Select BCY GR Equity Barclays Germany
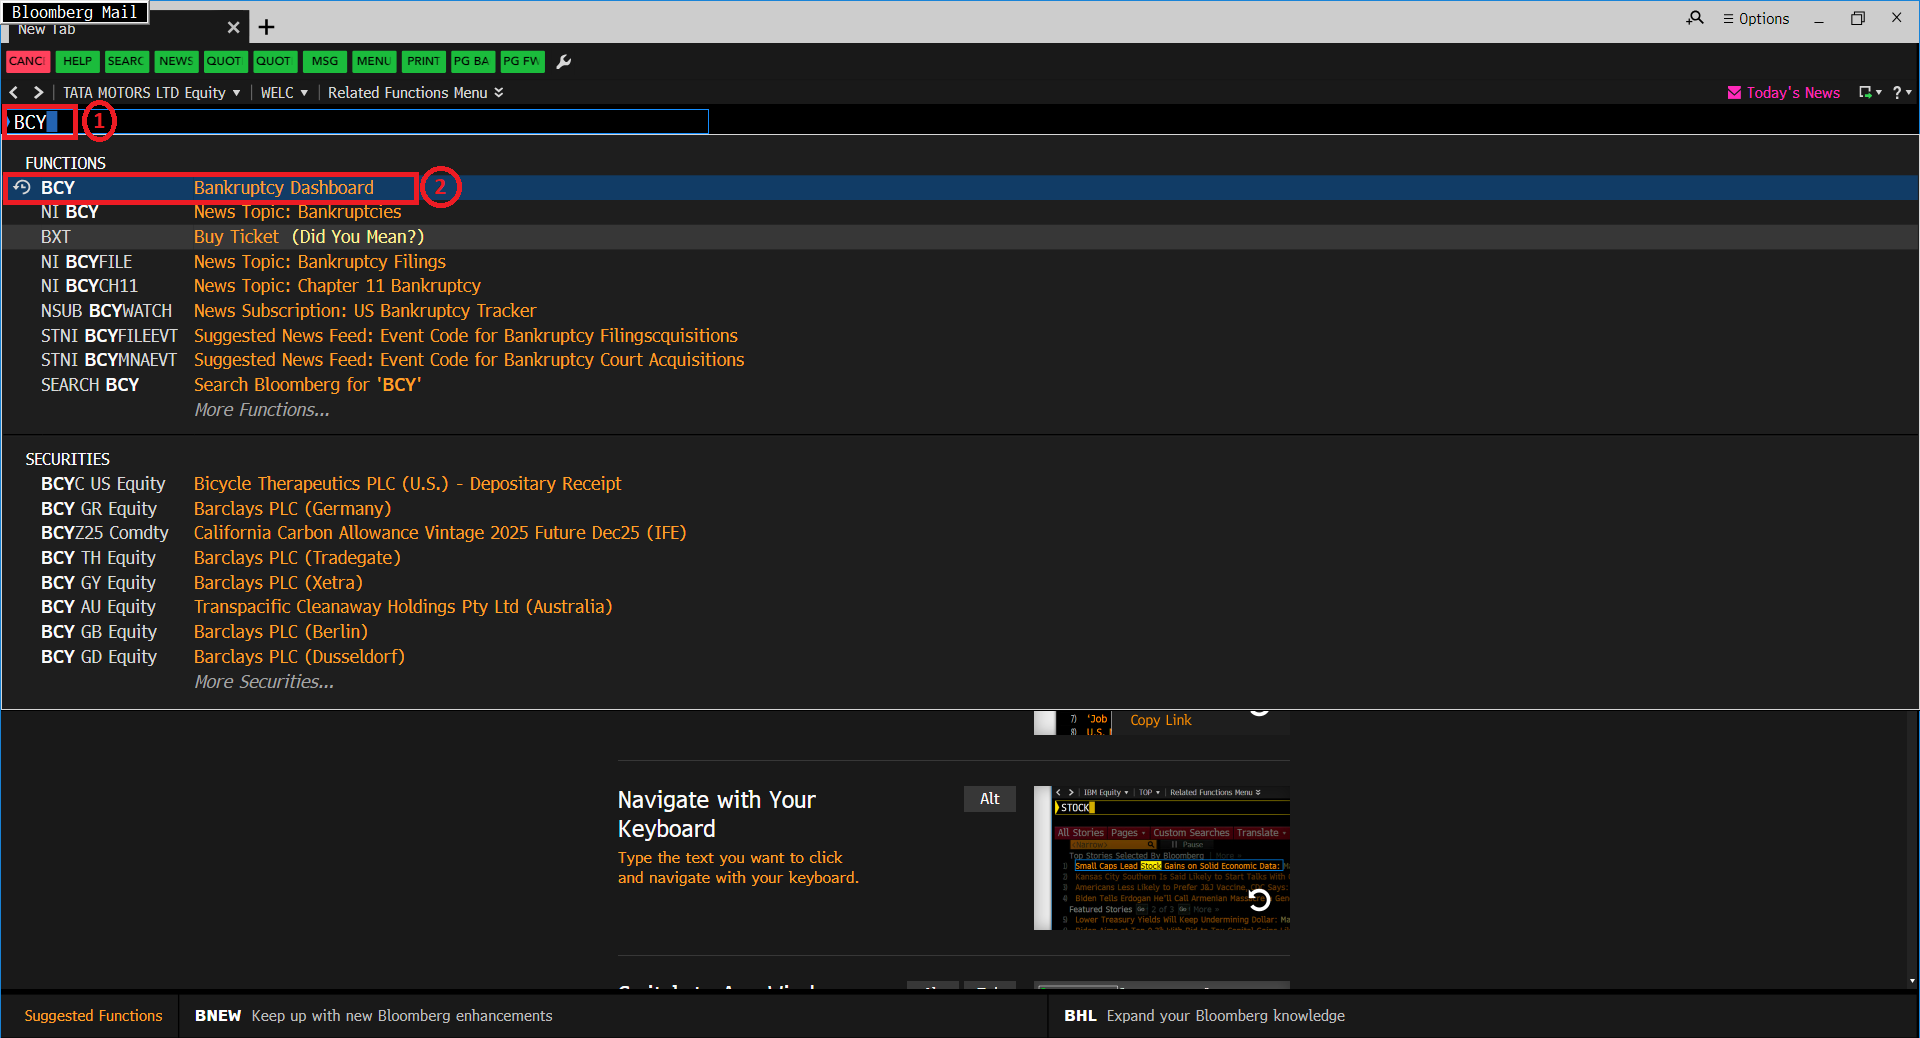1920x1038 pixels. (960, 508)
